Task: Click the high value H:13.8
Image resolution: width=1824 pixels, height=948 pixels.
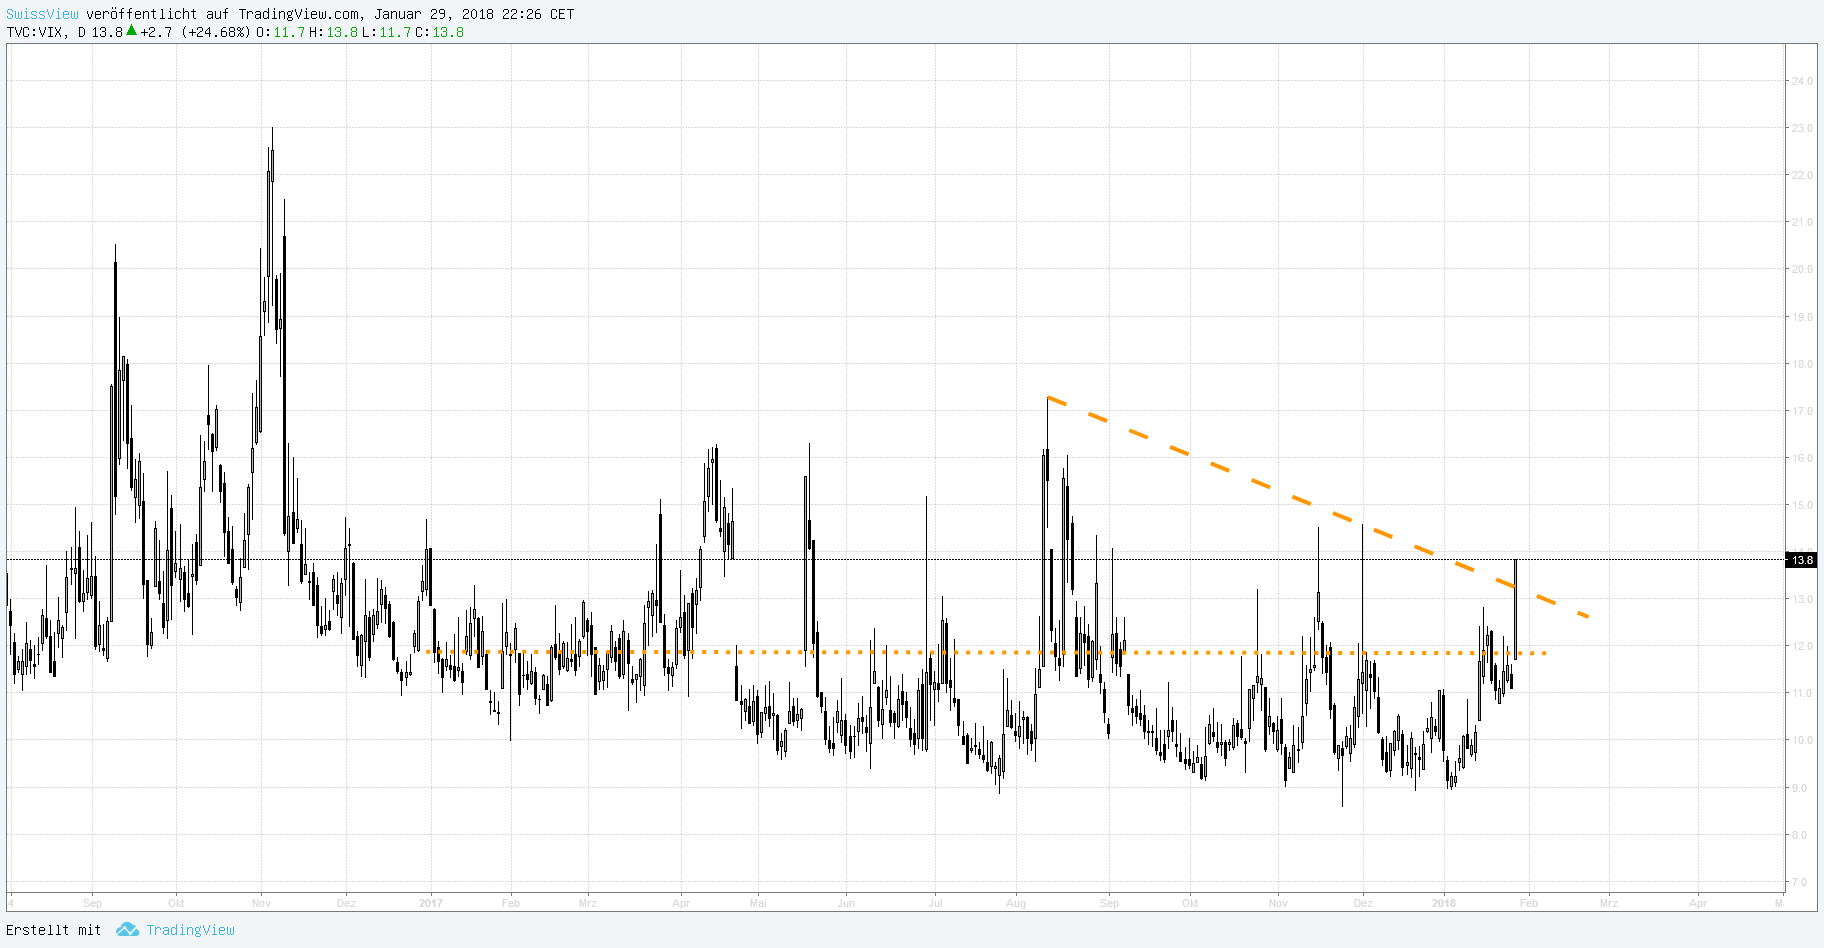Action: point(333,32)
